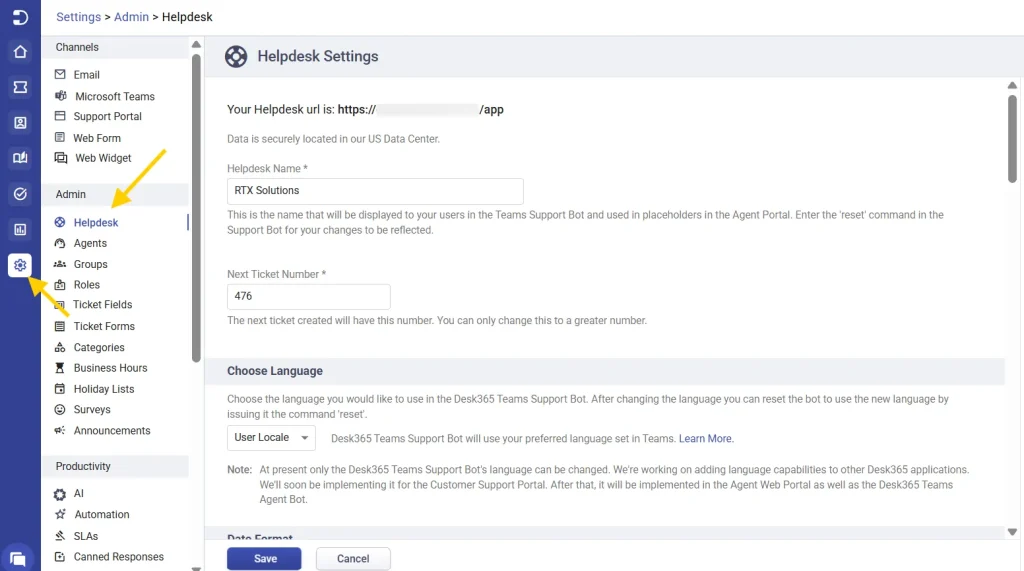Screen dimensions: 1024x571
Task: Click the circled checkmark icon in left rail
Action: (x=20, y=194)
